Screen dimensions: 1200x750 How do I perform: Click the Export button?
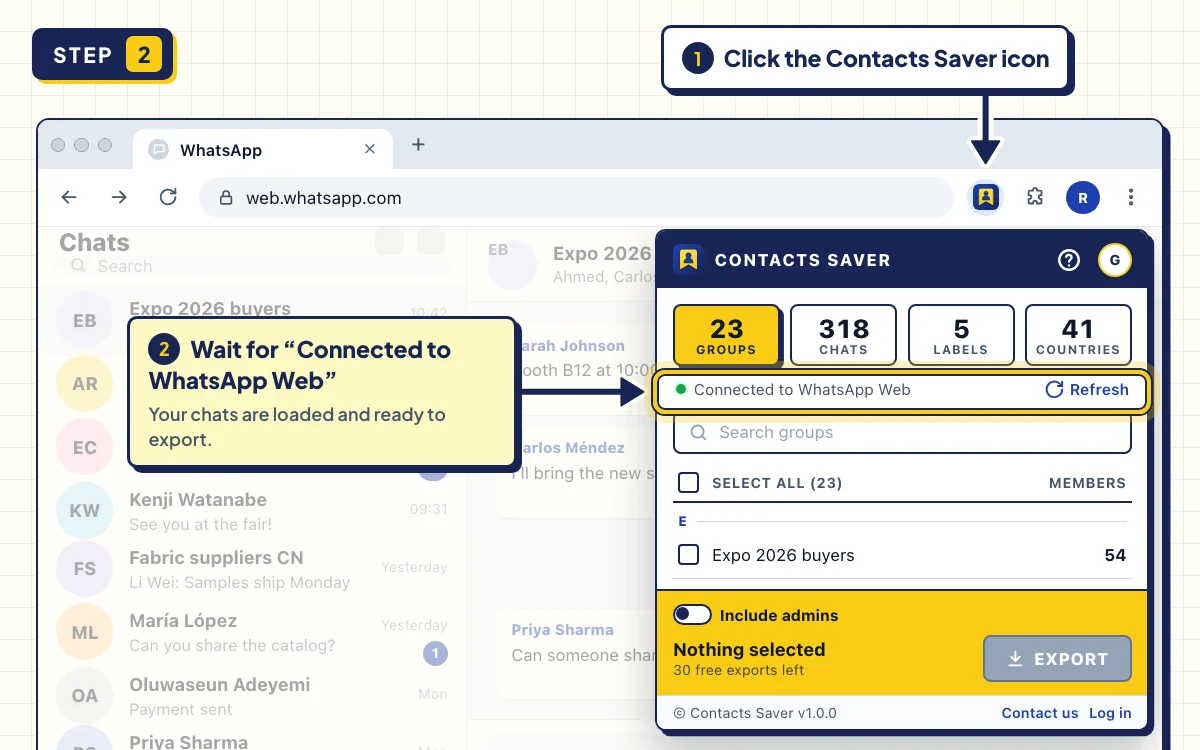pyautogui.click(x=1057, y=659)
